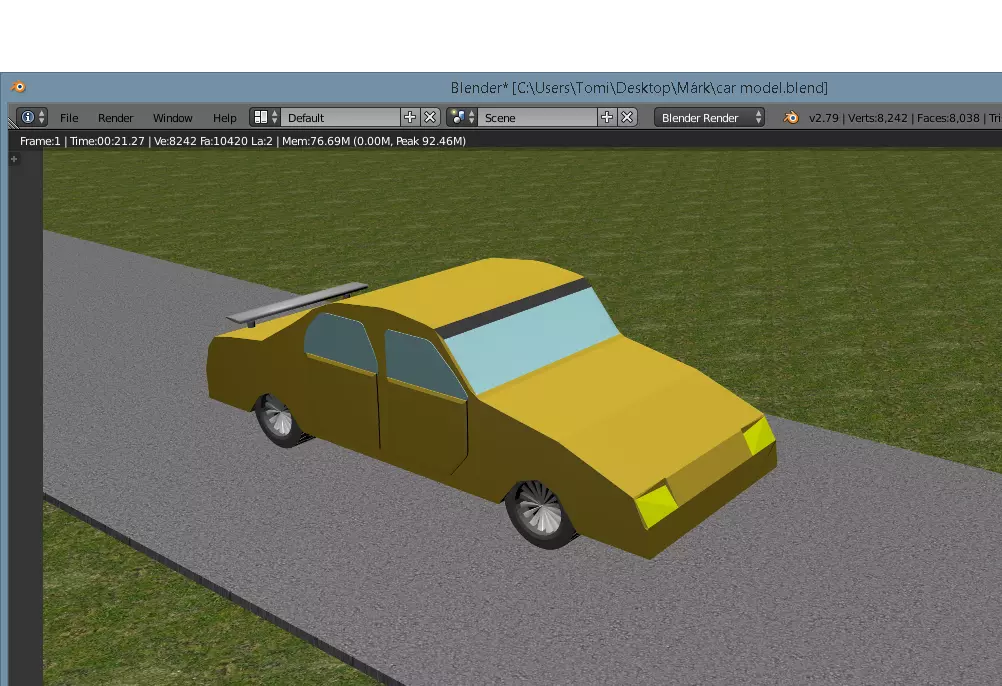Delete the active Scene with X
Viewport: 1002px width, 686px height.
(627, 118)
